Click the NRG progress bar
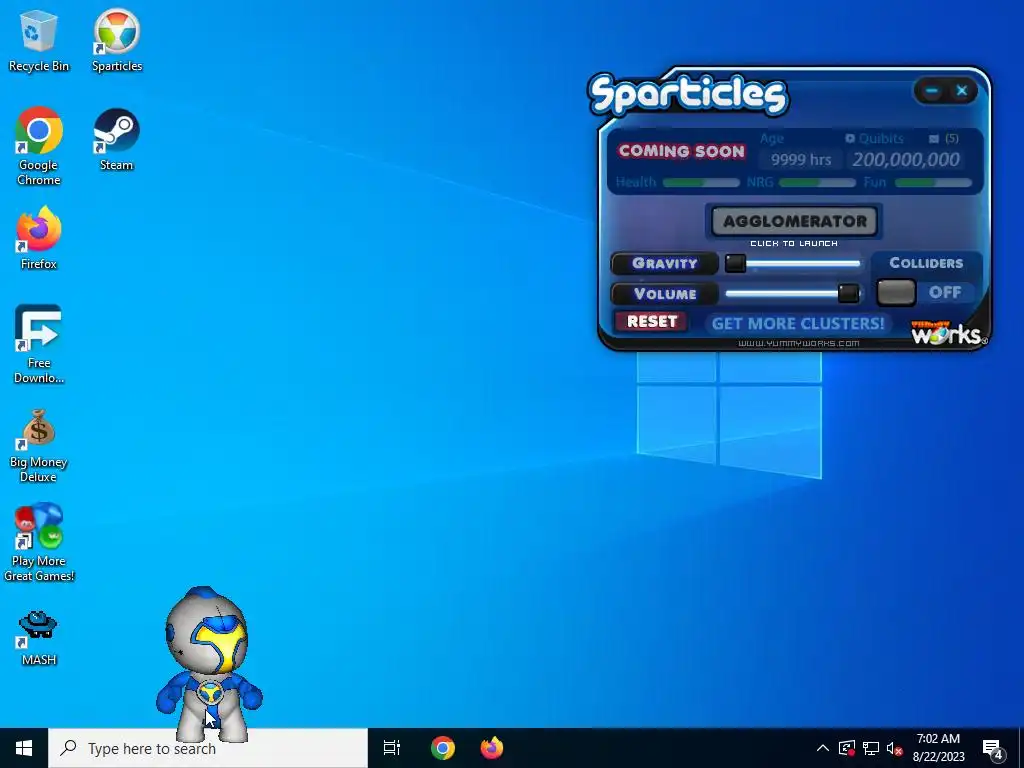 (x=816, y=183)
